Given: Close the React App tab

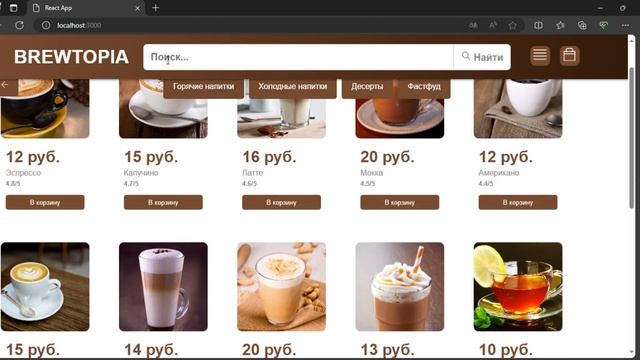Looking at the screenshot, I should (x=138, y=8).
